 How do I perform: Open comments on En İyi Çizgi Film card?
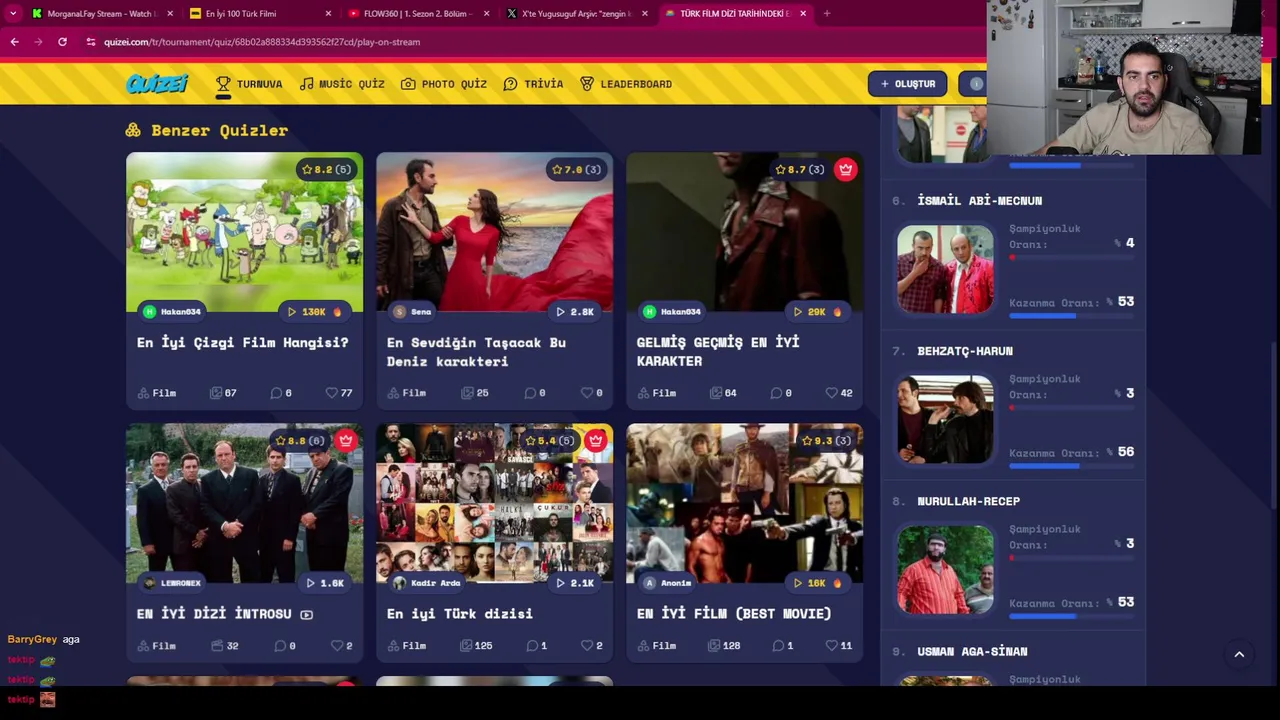coord(281,393)
